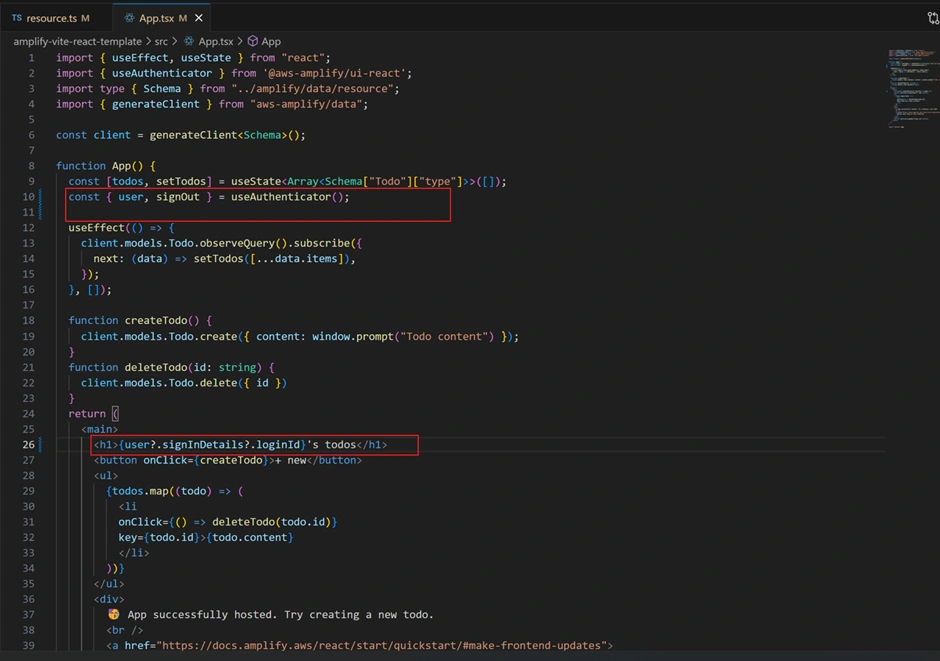The image size is (940, 661).
Task: Click the highlighted bracket after return
Action: 115,414
